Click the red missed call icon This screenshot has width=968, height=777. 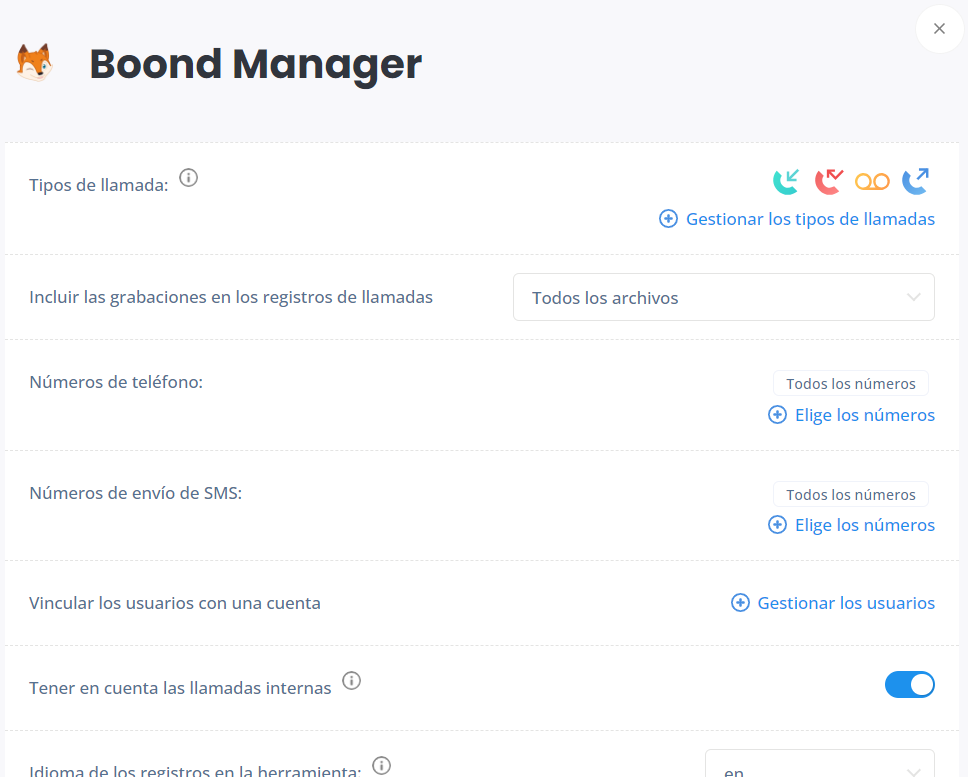828,181
